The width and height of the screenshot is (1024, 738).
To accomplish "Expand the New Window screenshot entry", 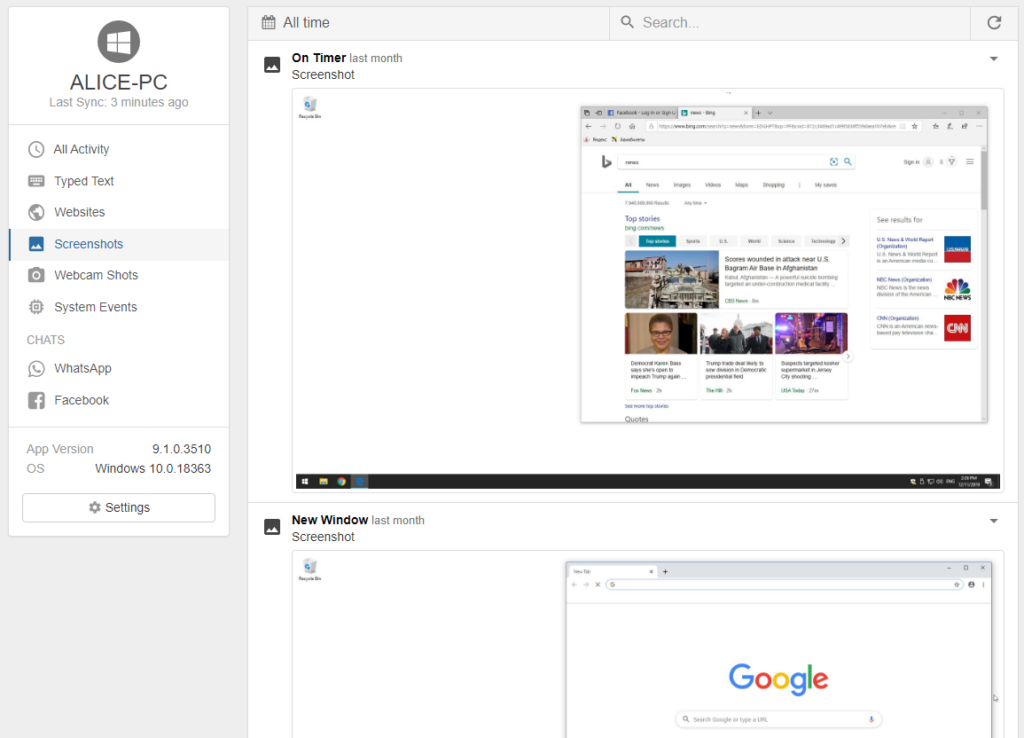I will (x=993, y=520).
